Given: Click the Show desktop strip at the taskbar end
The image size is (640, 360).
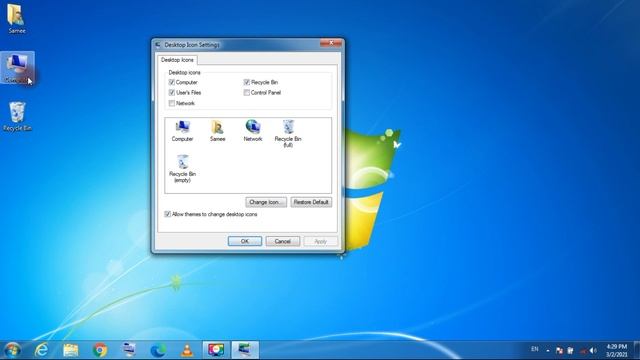Looking at the screenshot, I should click(x=637, y=350).
